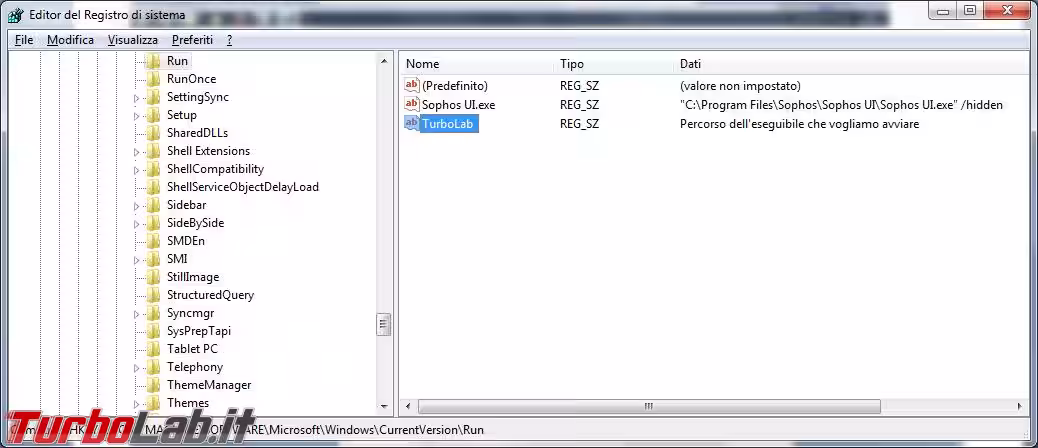Image resolution: width=1038 pixels, height=448 pixels.
Task: Click the tree pane scroll-up arrow
Action: (x=384, y=61)
